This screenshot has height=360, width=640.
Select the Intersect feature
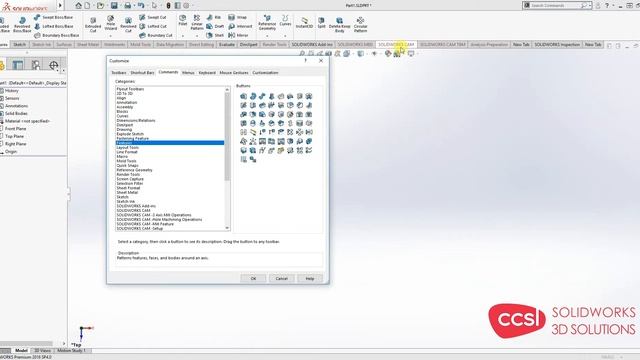240,26
